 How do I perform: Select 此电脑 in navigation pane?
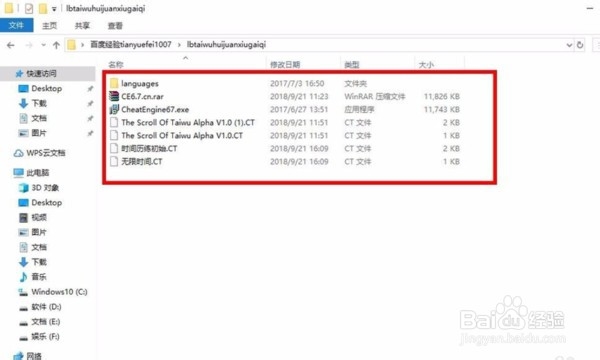click(x=38, y=173)
